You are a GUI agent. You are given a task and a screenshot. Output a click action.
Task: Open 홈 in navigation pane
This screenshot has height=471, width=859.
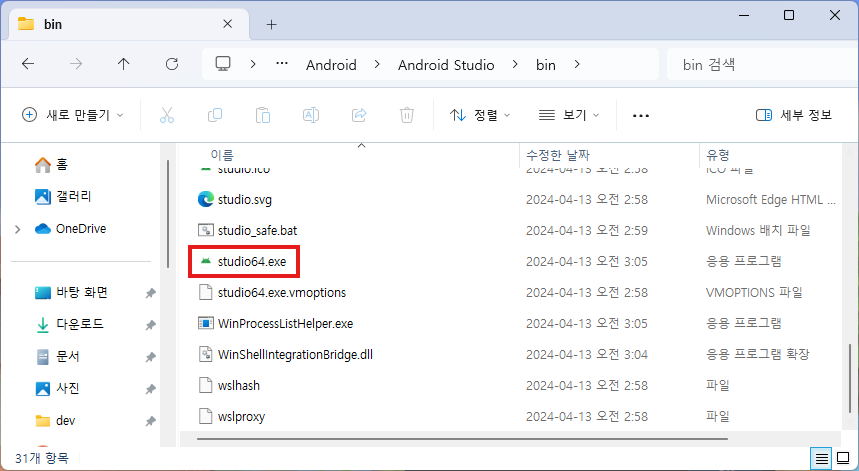51,164
